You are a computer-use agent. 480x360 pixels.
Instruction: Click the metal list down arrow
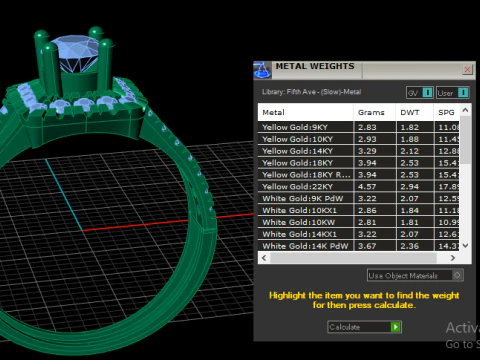click(466, 246)
